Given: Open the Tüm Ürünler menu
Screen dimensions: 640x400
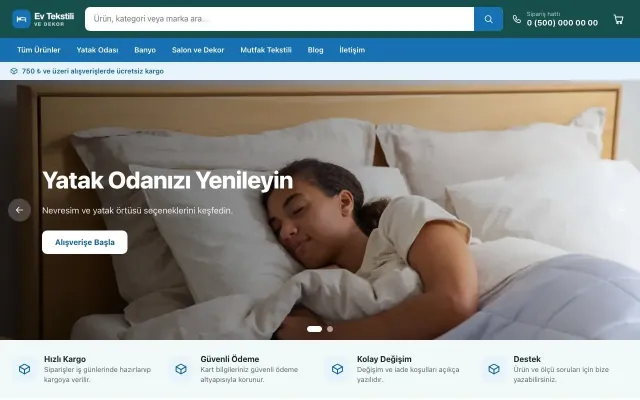Looking at the screenshot, I should click(39, 50).
